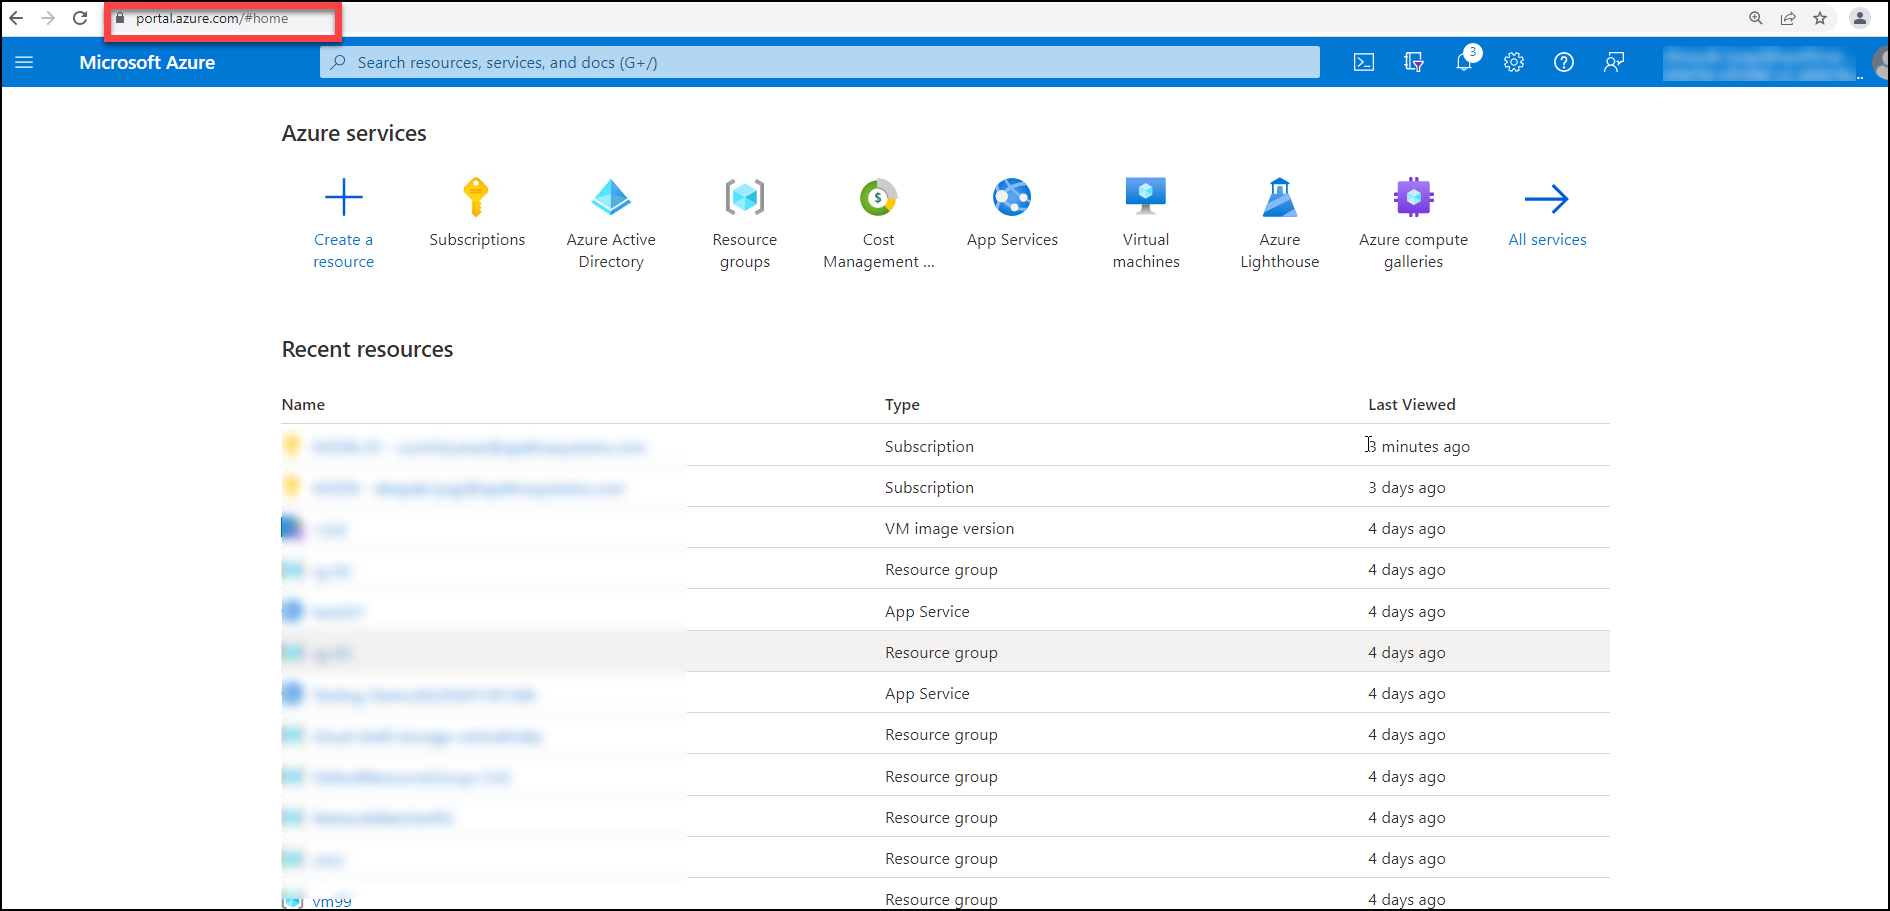Focus the Search resources, services, and docs box
This screenshot has height=911, width=1890.
tap(819, 62)
